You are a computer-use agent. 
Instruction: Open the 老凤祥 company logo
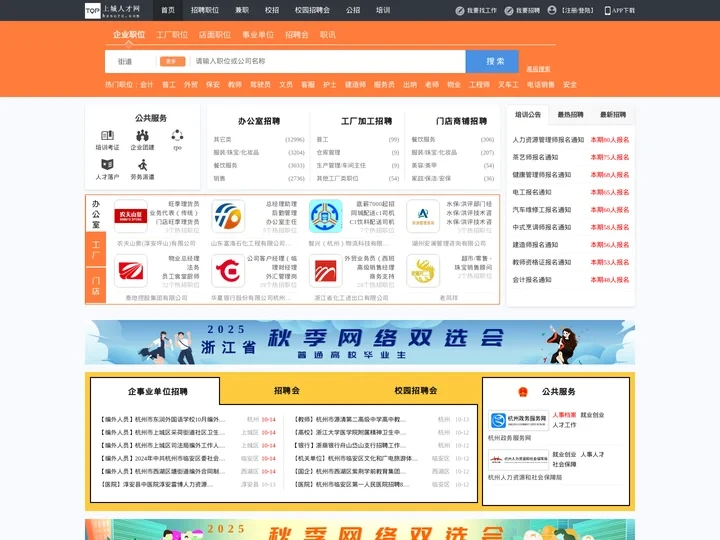click(x=423, y=271)
